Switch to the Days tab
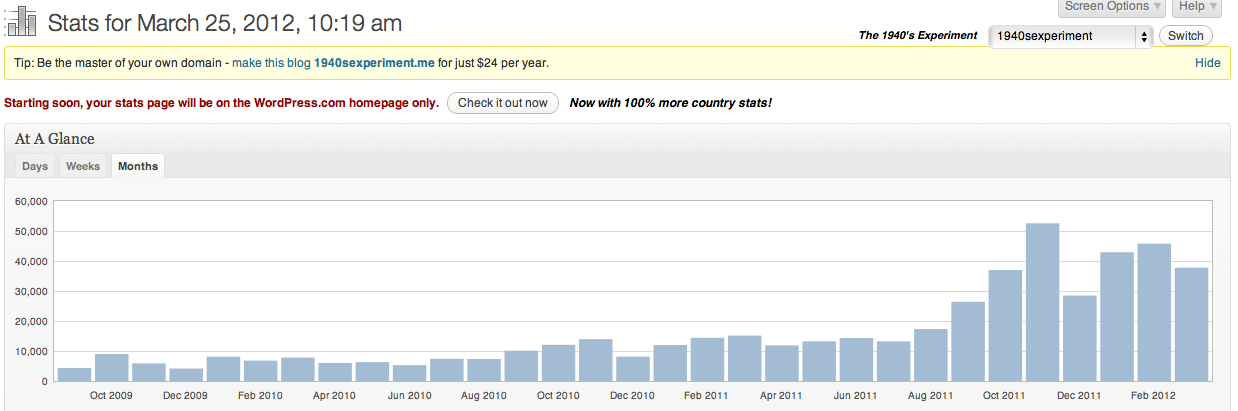 pos(35,166)
